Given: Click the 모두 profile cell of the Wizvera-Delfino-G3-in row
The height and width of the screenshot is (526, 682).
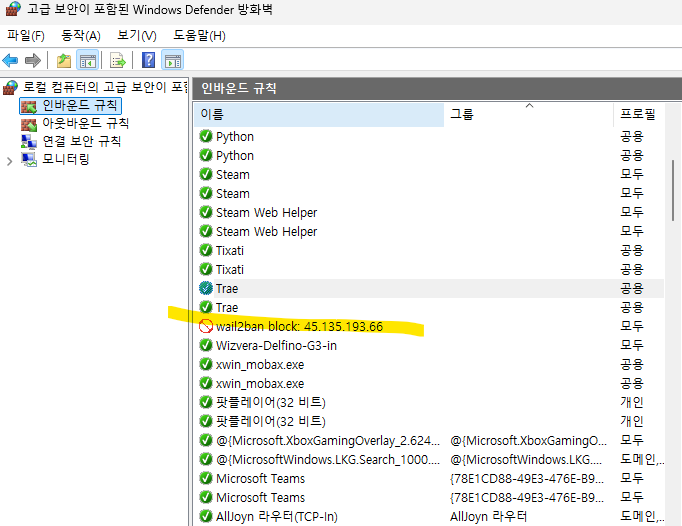Looking at the screenshot, I should (632, 345).
